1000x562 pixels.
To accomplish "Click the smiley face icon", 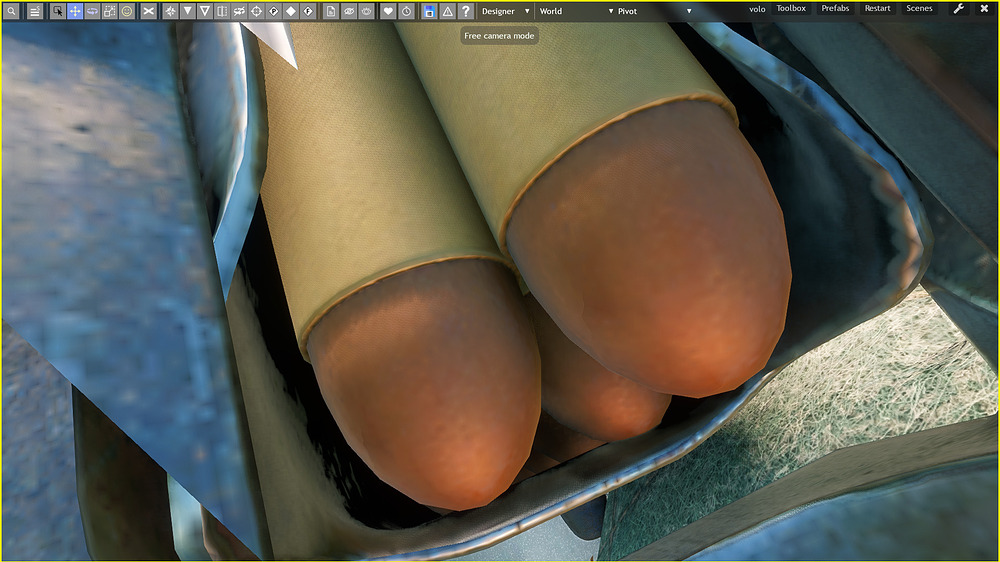I will (x=127, y=11).
